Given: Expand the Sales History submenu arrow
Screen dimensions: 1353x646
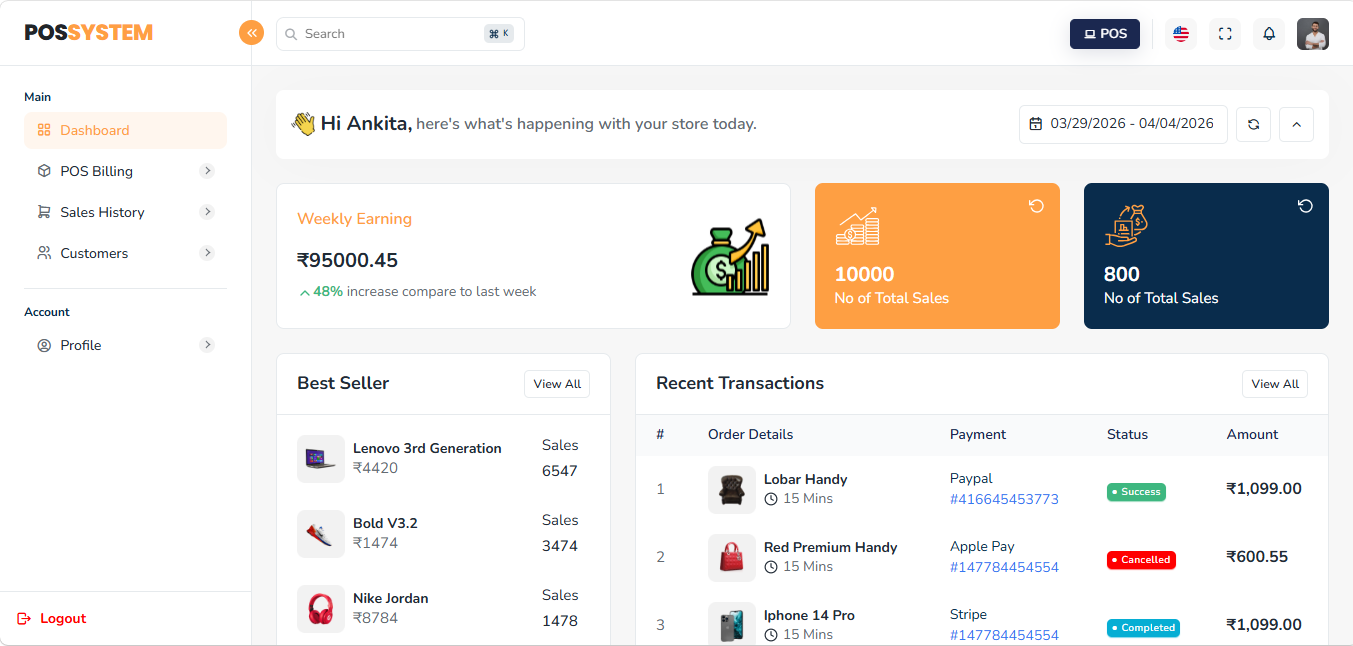Looking at the screenshot, I should tap(207, 212).
